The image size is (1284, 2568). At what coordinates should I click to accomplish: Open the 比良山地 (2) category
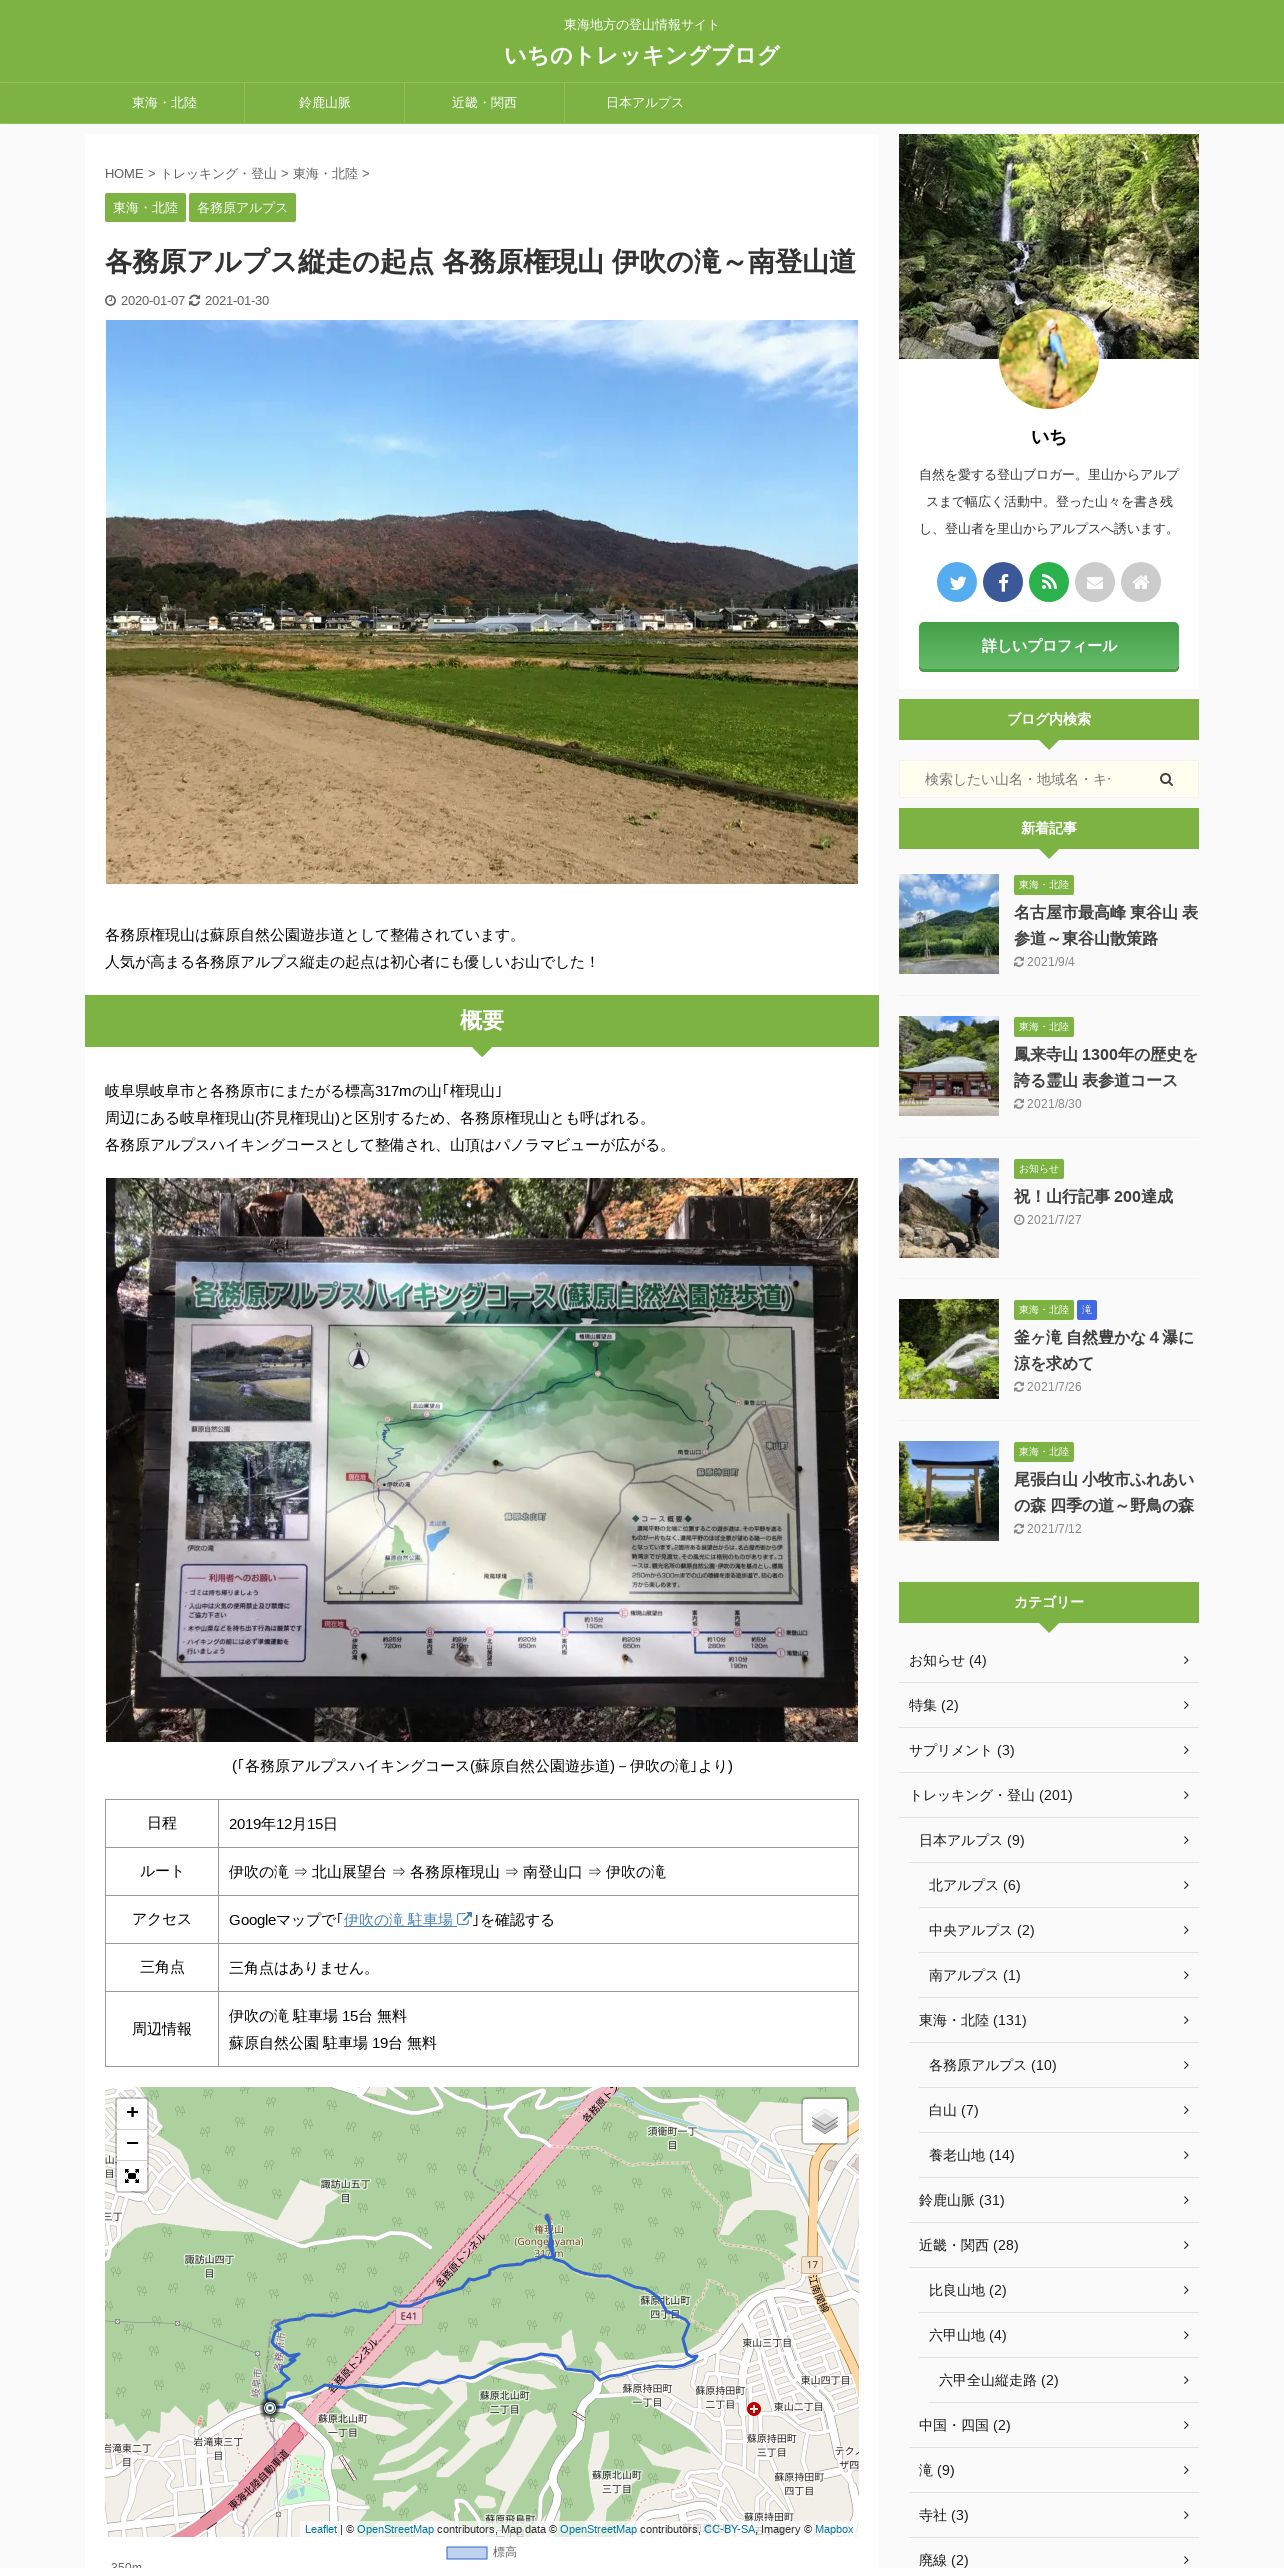click(x=1059, y=2290)
